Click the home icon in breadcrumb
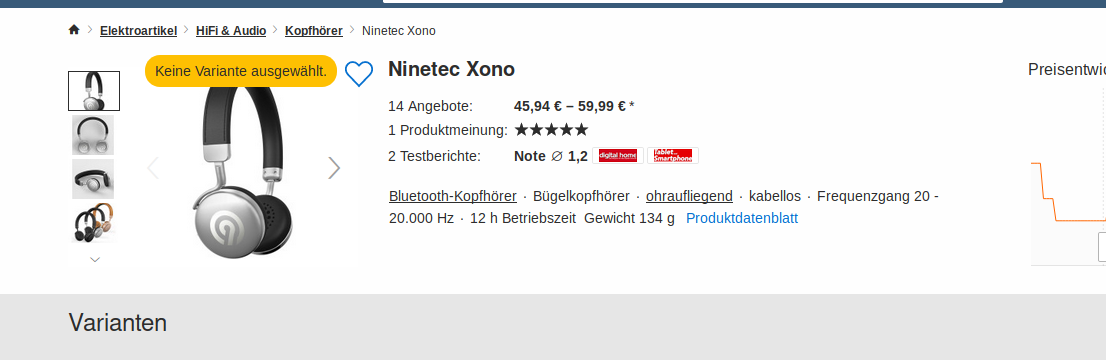 tap(74, 30)
